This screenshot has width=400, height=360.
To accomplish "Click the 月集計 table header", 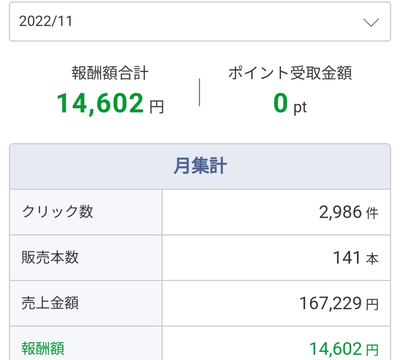I will click(x=200, y=166).
